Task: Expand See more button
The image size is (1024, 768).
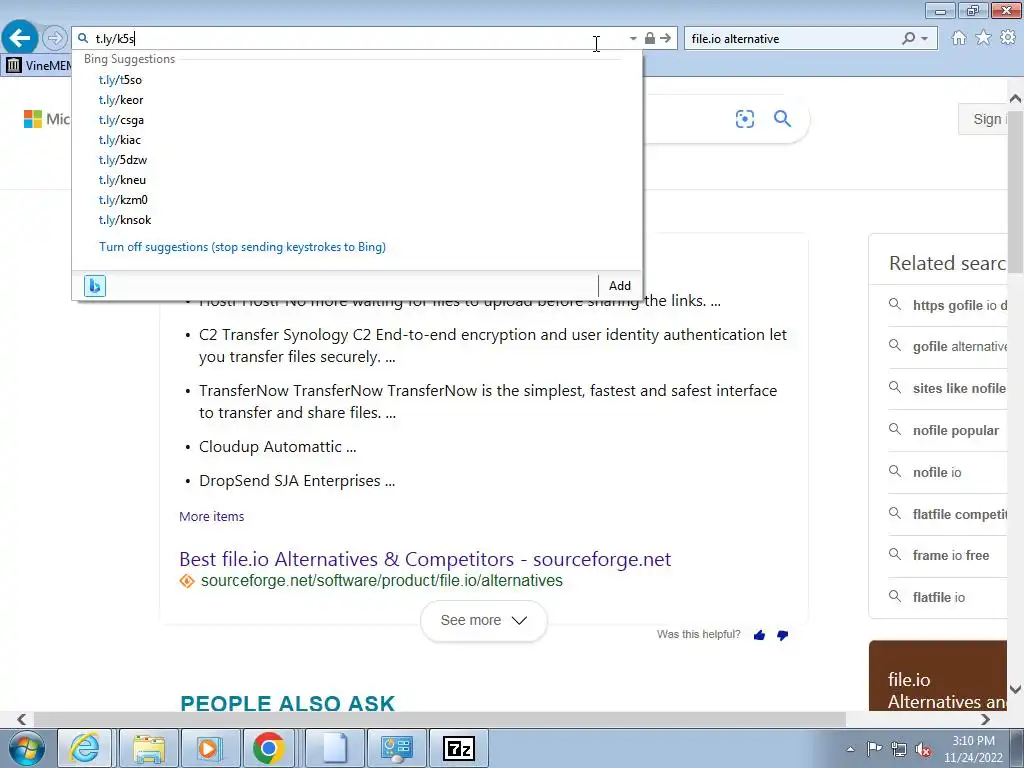Action: [483, 620]
